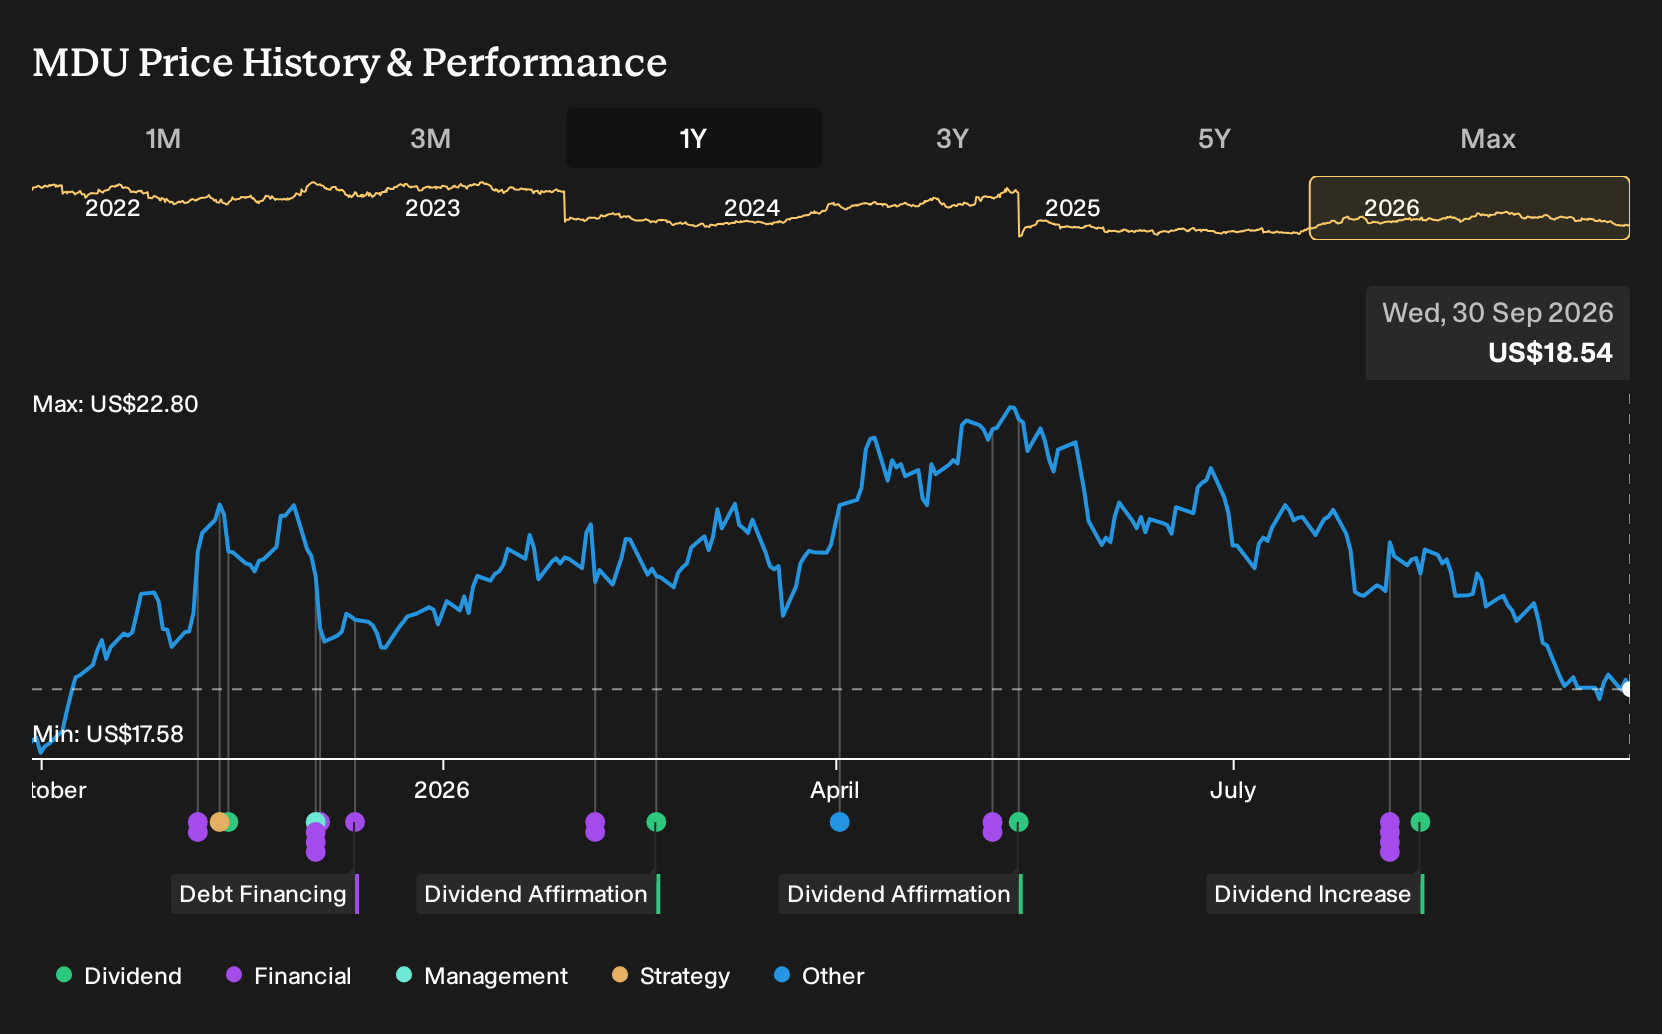This screenshot has width=1662, height=1034.
Task: Click the highlighted 2026 range selector window
Action: tap(1470, 208)
